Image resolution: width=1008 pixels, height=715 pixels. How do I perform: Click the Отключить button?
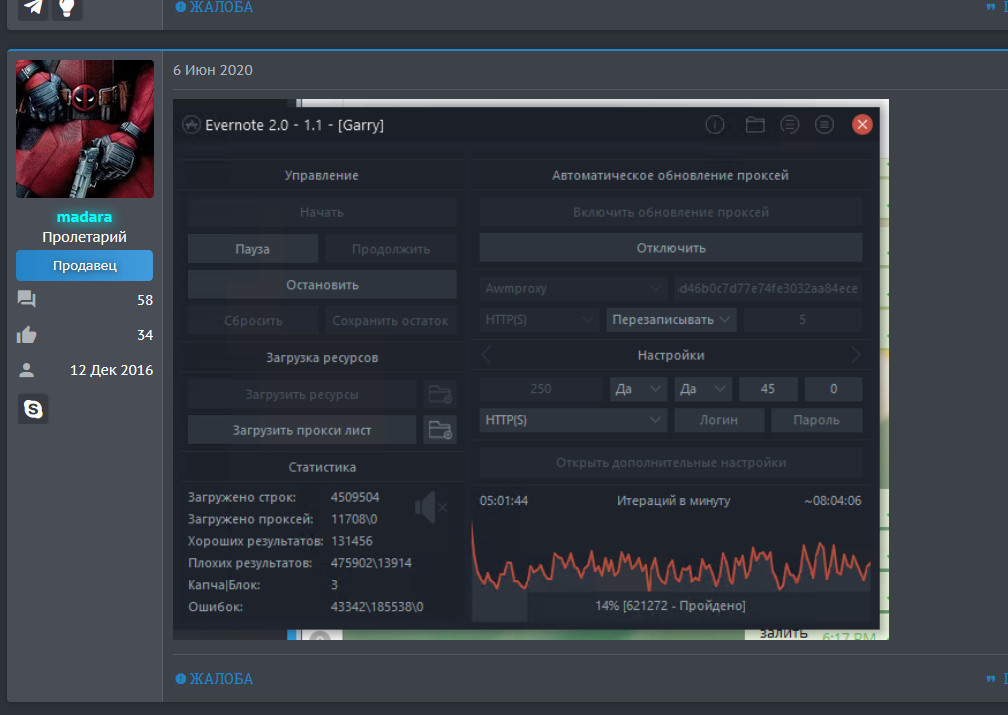click(671, 248)
